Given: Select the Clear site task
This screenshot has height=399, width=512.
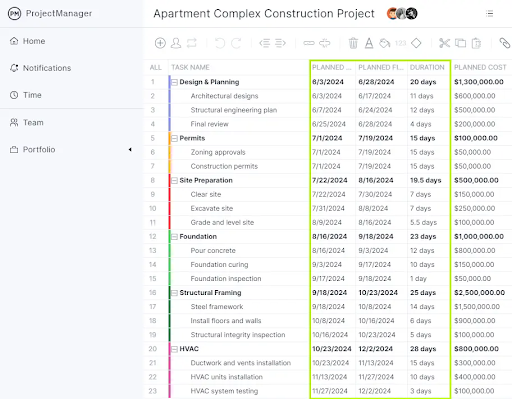Looking at the screenshot, I should pyautogui.click(x=206, y=194).
